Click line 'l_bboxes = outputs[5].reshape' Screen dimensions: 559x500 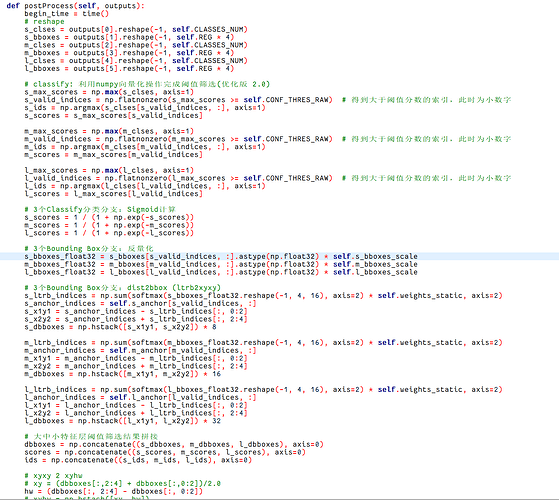(x=129, y=68)
